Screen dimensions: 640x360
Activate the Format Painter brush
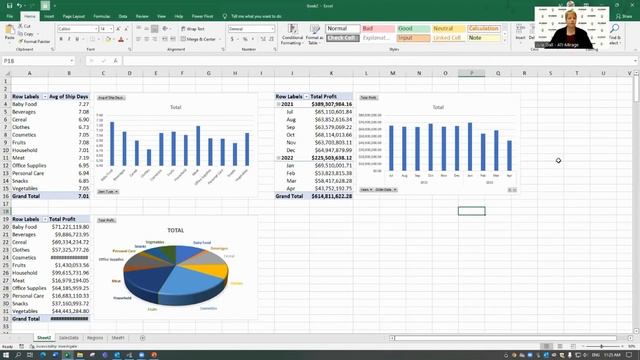20,41
